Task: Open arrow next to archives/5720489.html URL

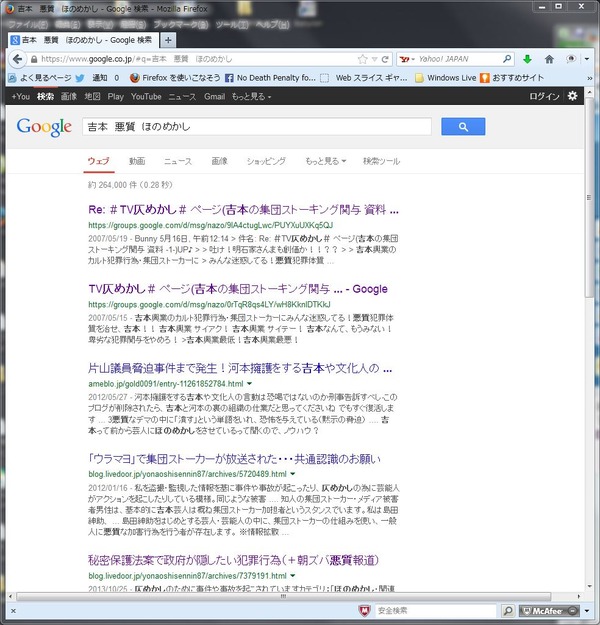Action: click(x=293, y=474)
